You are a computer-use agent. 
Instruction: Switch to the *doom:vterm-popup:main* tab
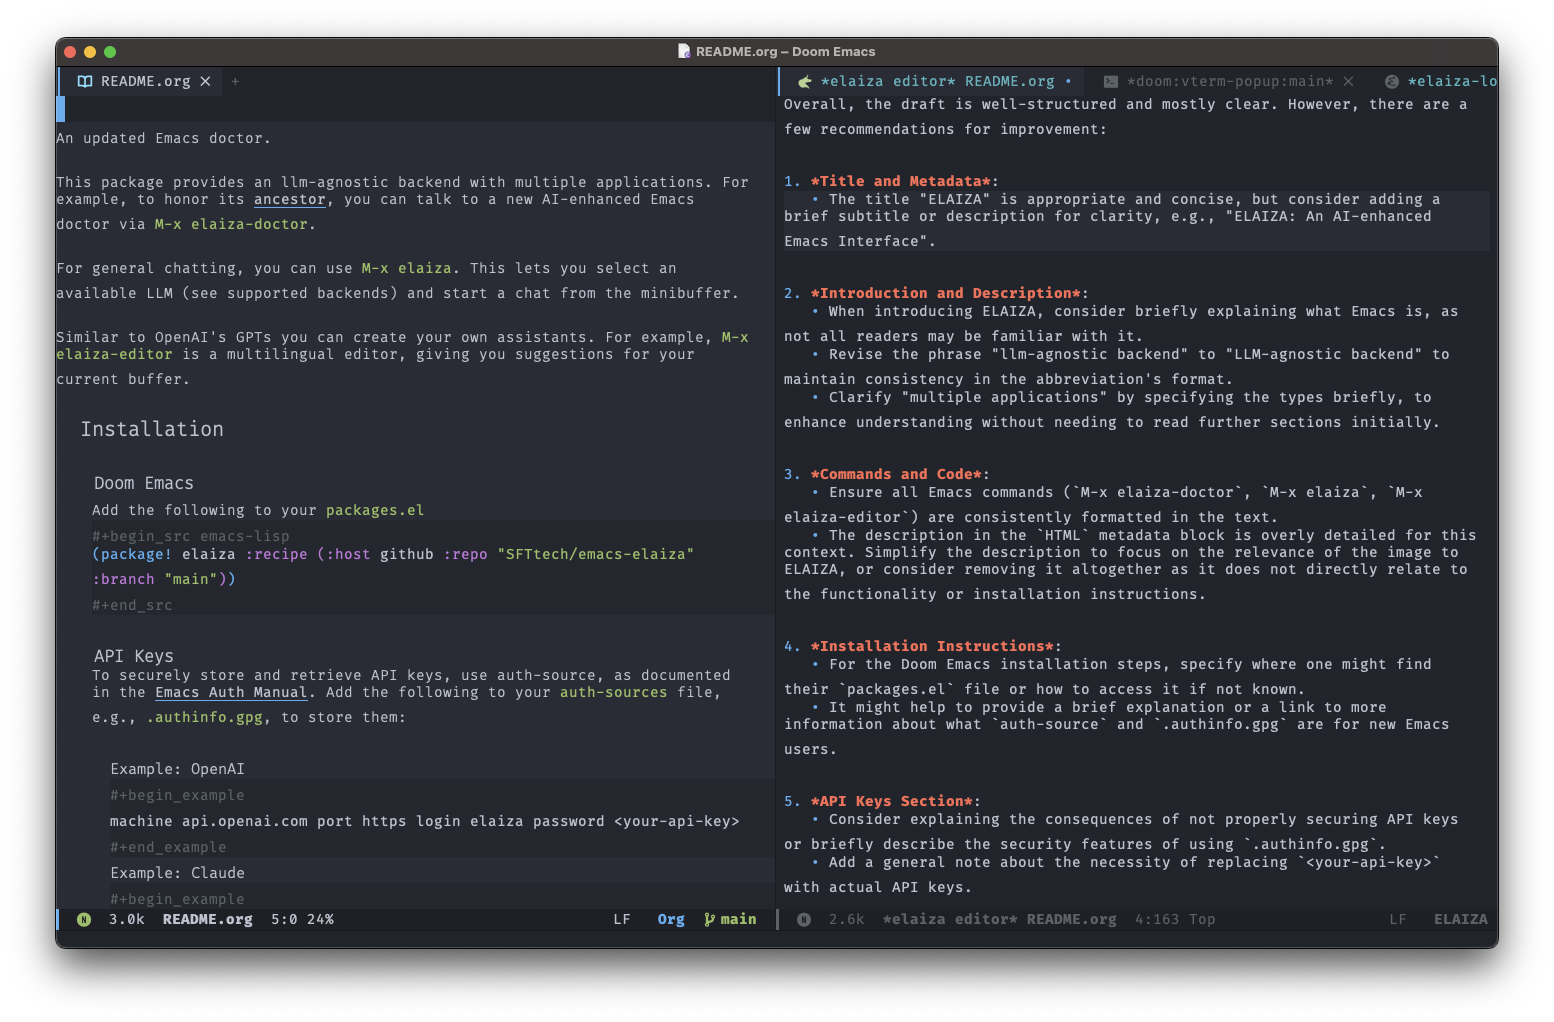coord(1229,81)
